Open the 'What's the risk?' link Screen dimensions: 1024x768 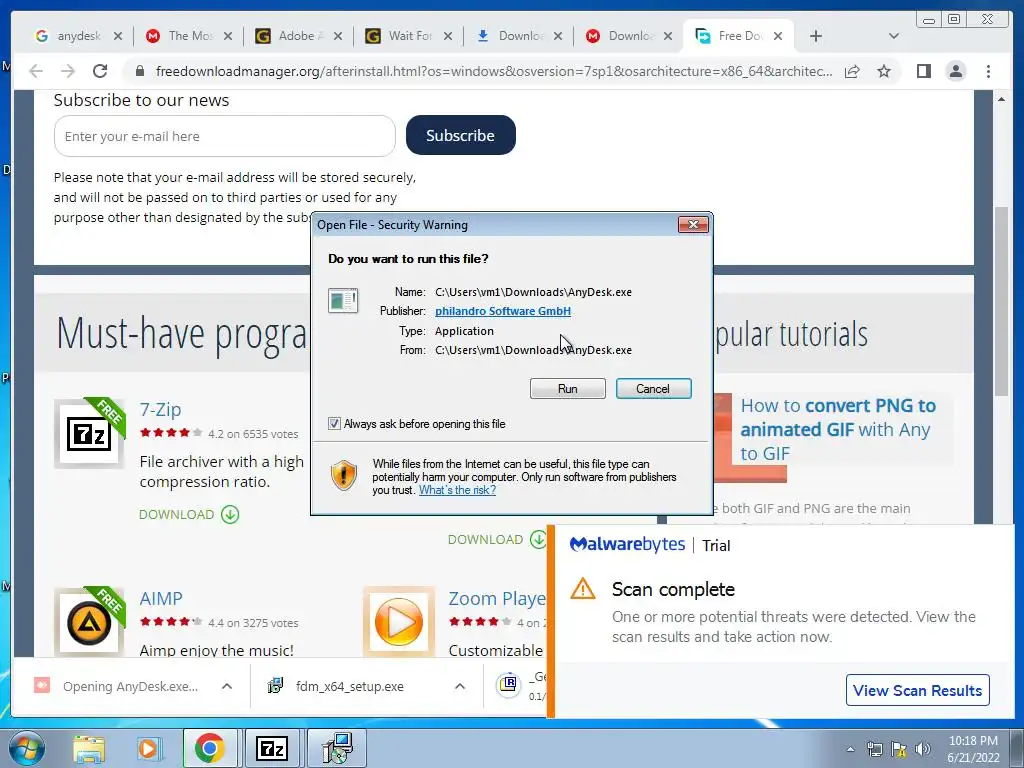pos(457,490)
